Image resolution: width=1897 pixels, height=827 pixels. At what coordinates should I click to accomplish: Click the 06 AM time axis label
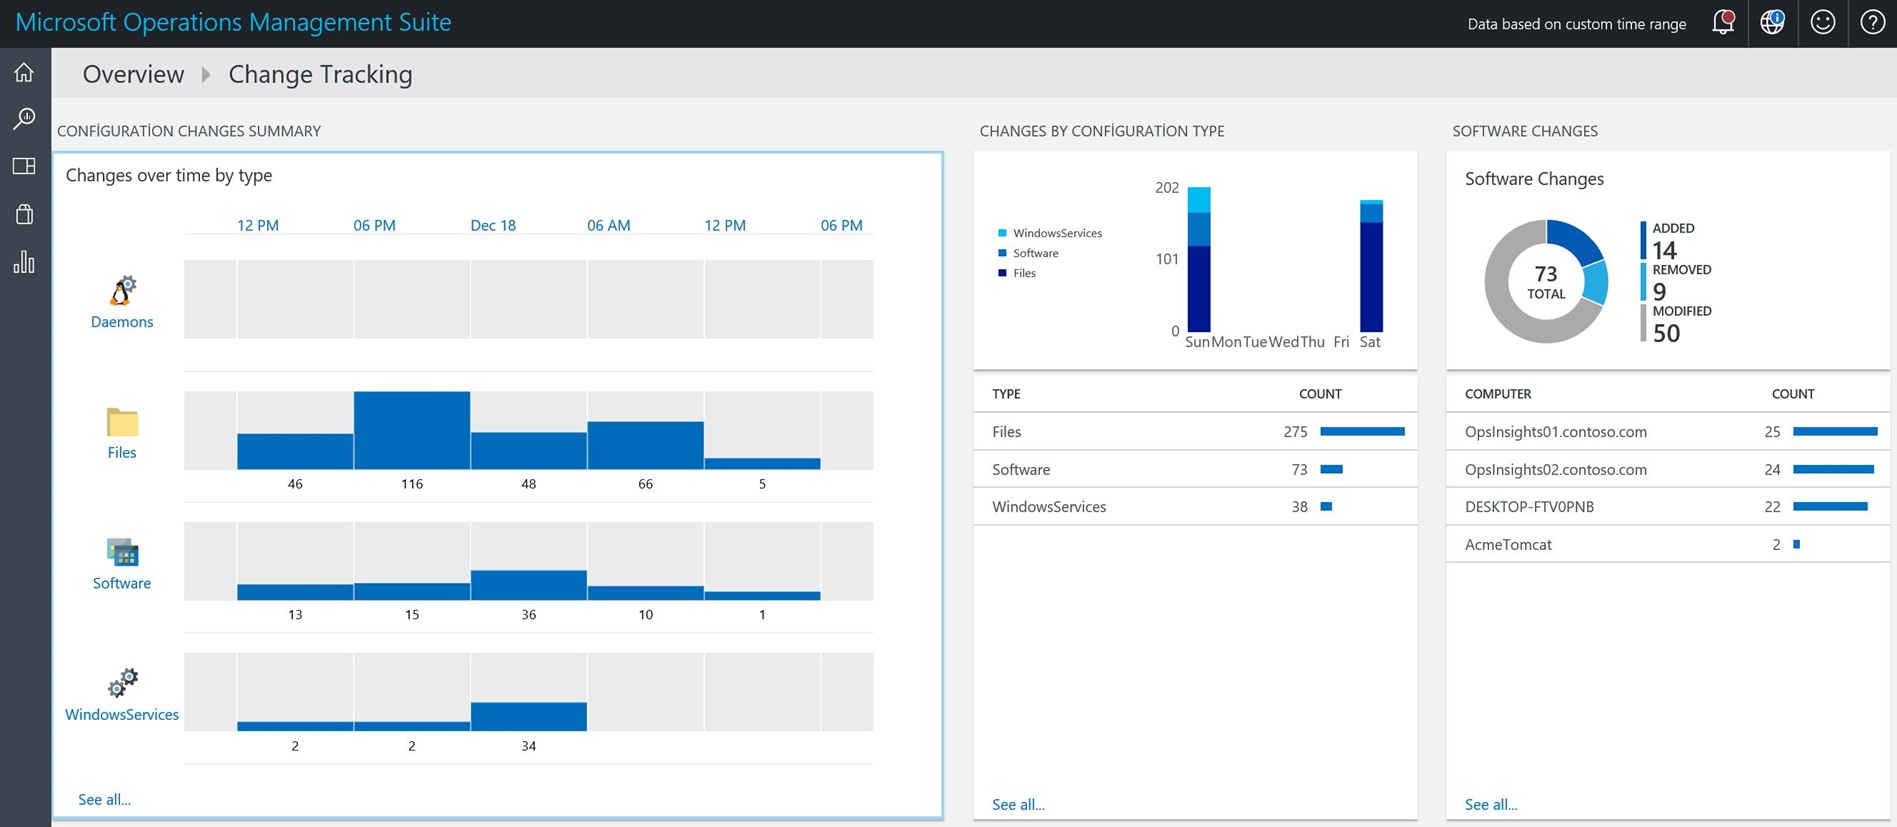(x=609, y=225)
